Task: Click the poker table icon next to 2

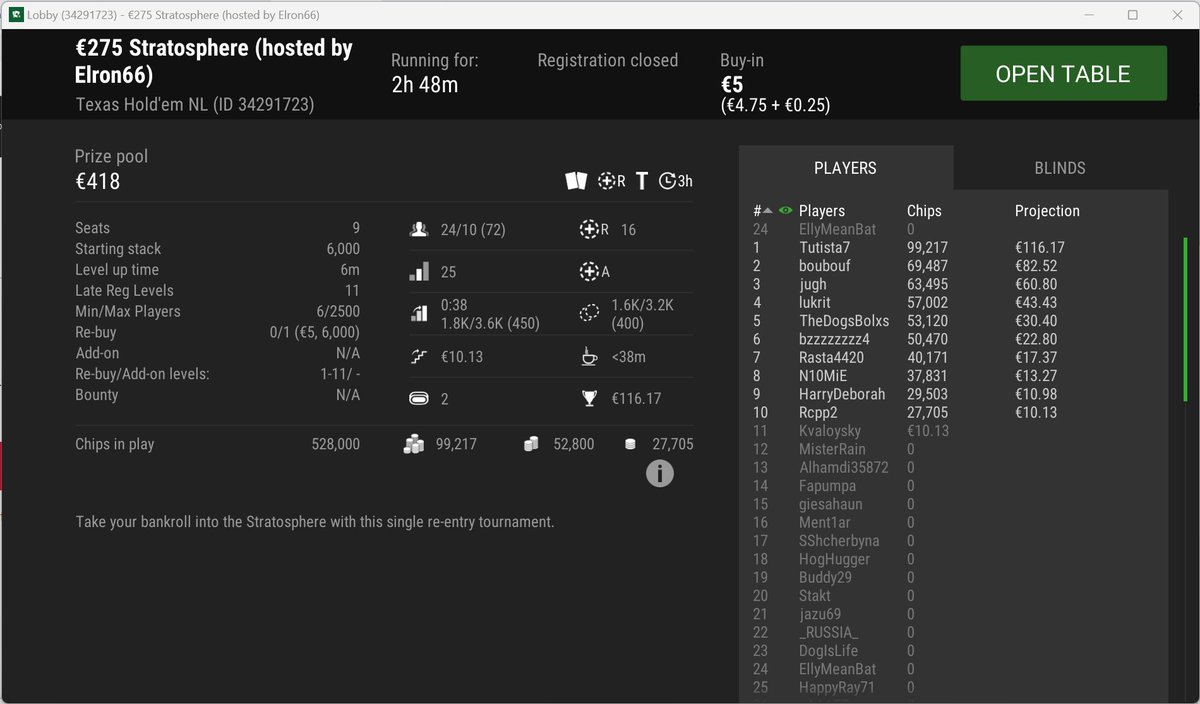Action: (x=419, y=398)
